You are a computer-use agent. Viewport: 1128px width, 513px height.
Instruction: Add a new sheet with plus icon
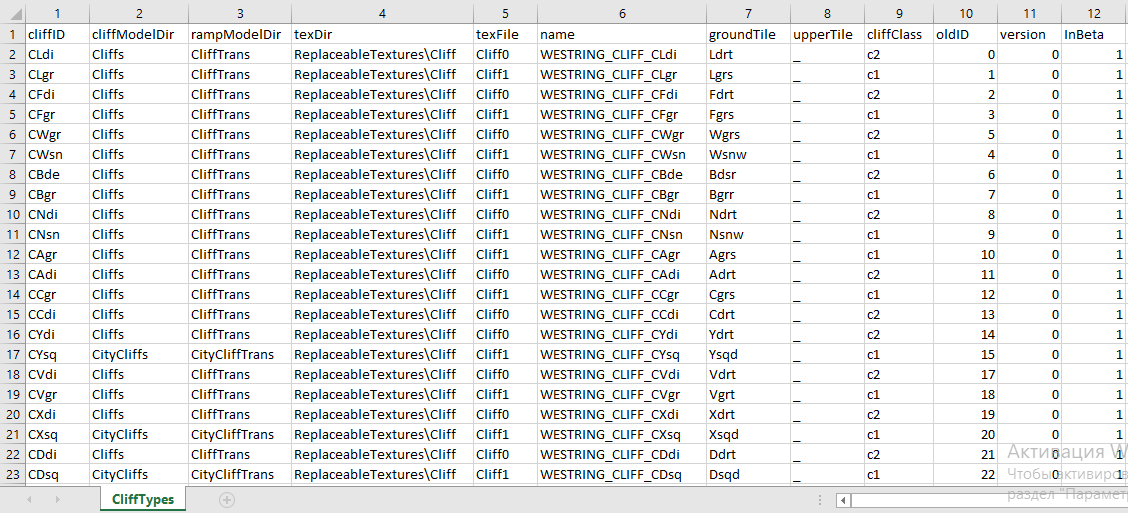click(226, 499)
